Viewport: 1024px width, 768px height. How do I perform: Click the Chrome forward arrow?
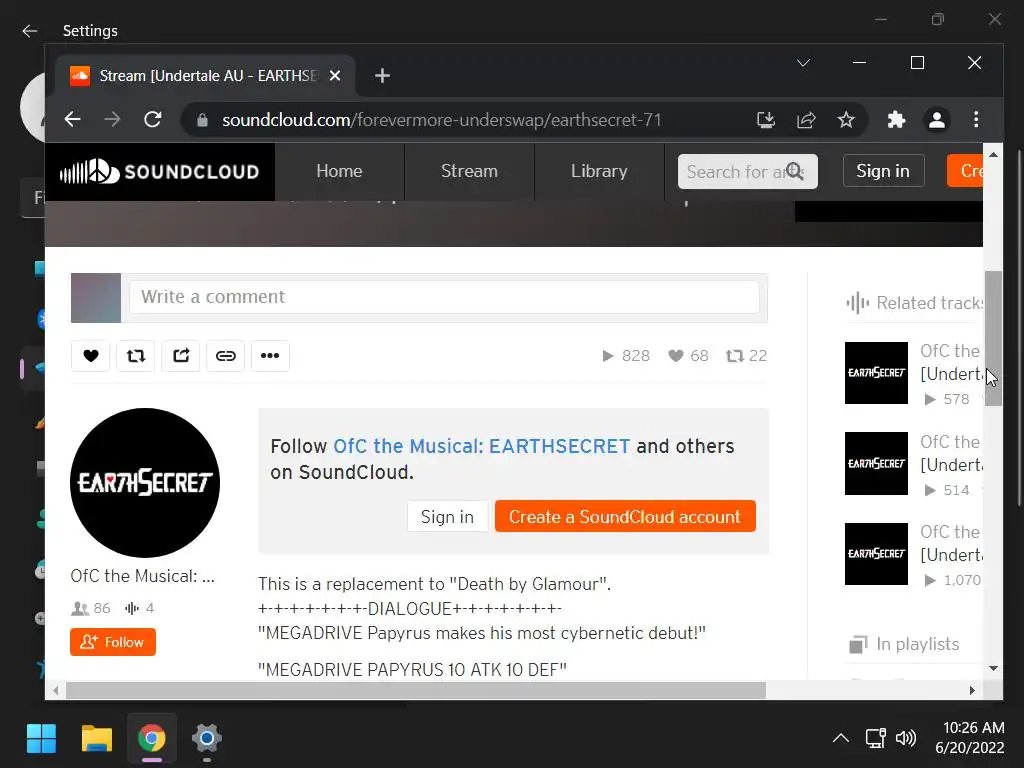click(x=112, y=120)
